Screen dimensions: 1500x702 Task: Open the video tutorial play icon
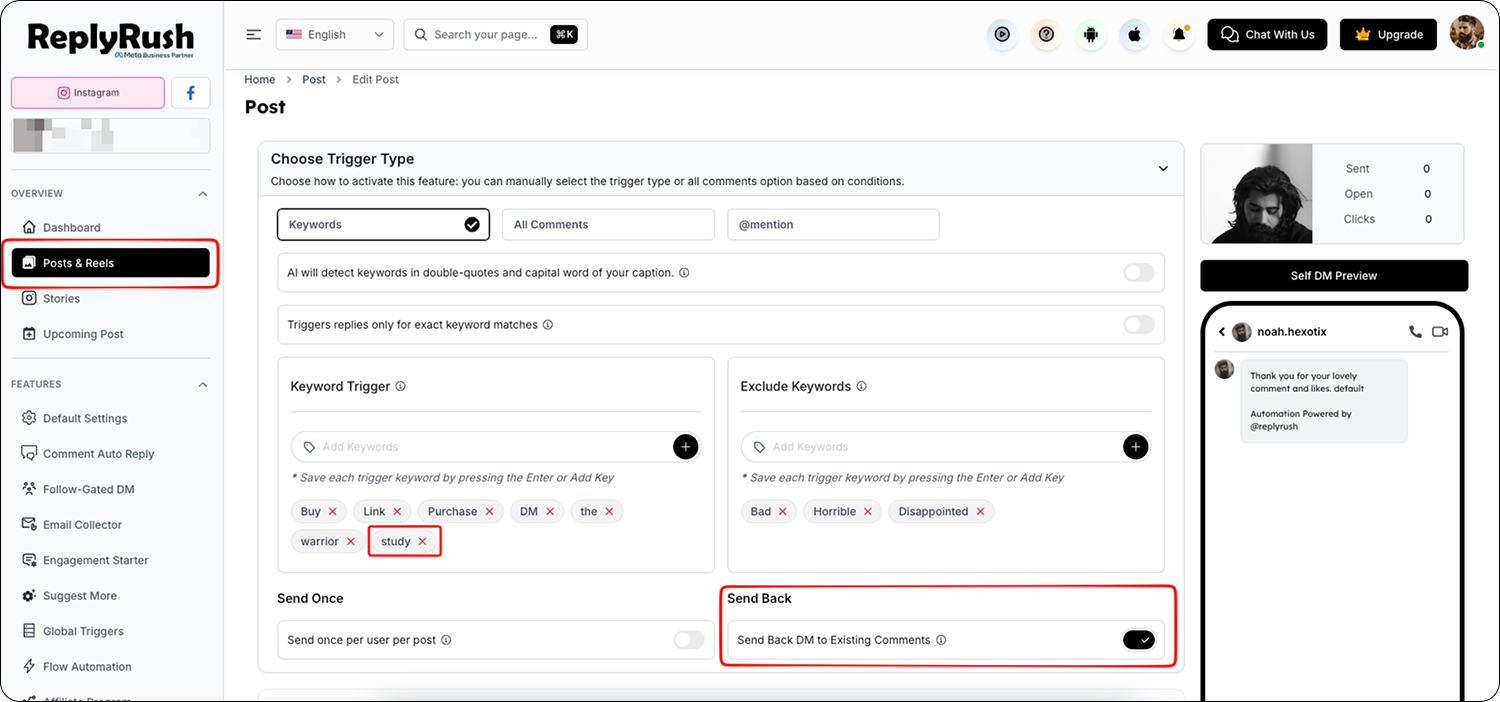pyautogui.click(x=1001, y=34)
